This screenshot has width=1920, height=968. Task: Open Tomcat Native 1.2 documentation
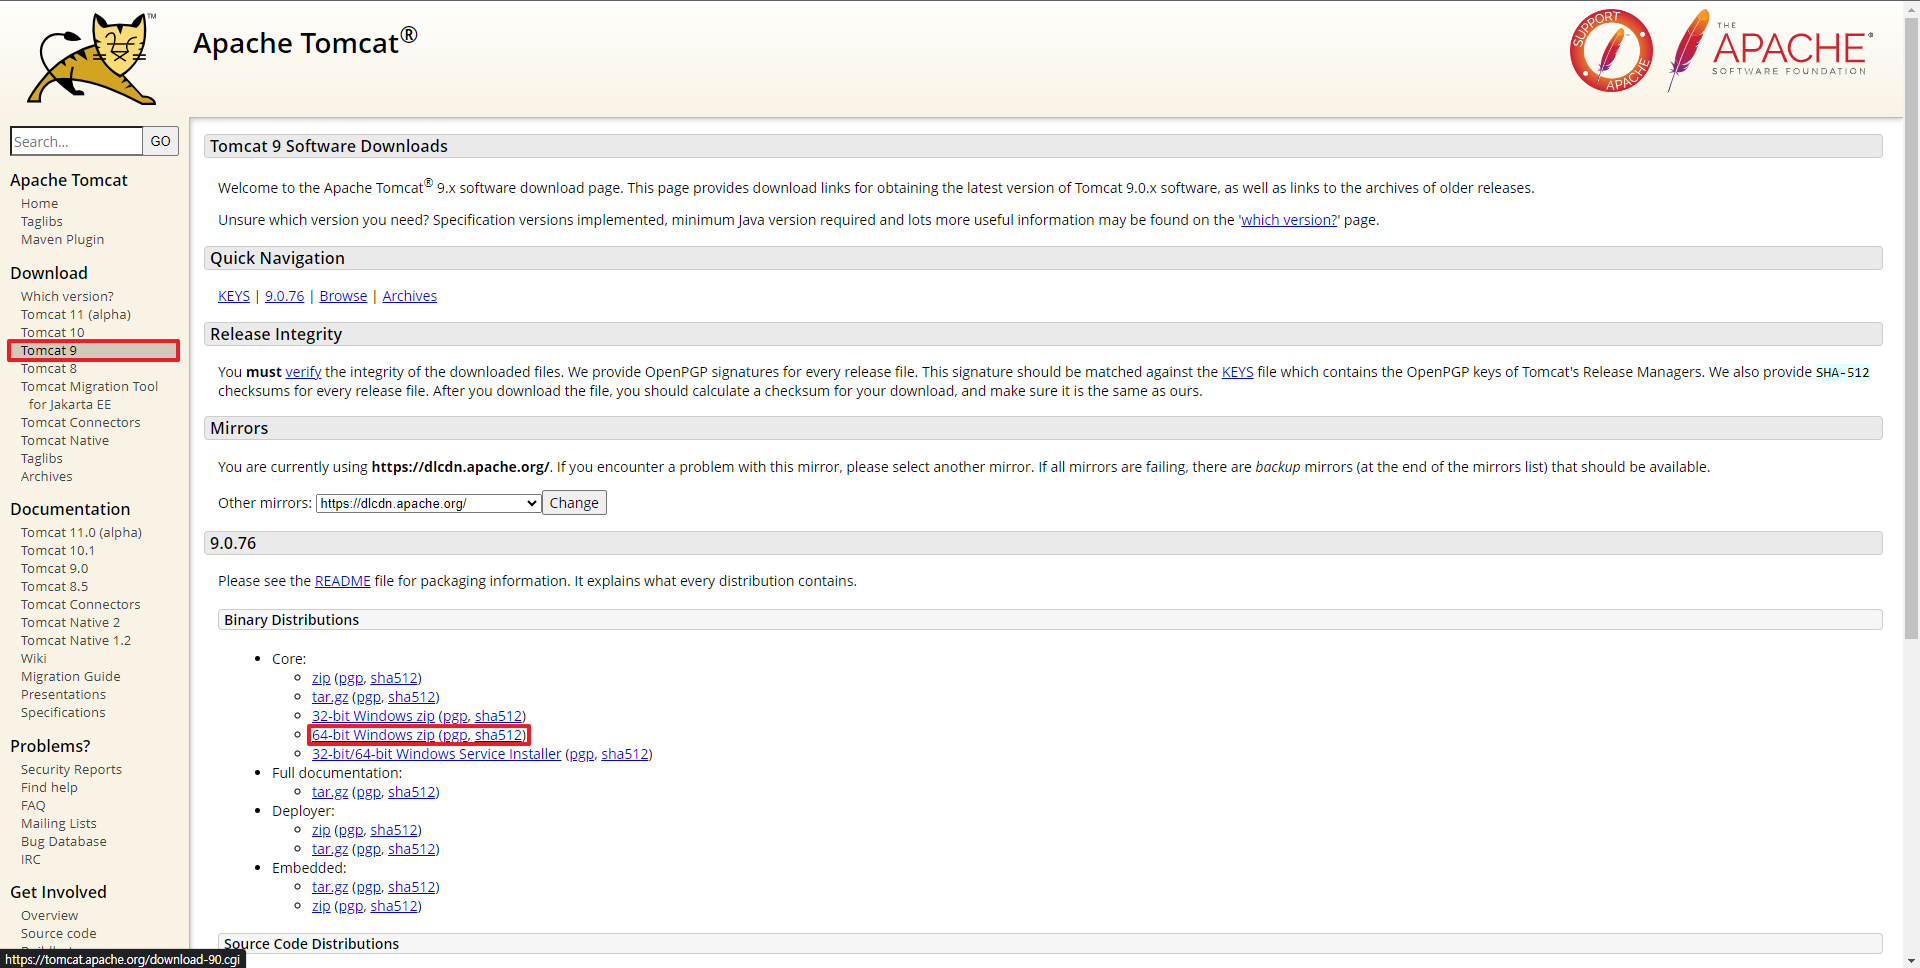[76, 640]
